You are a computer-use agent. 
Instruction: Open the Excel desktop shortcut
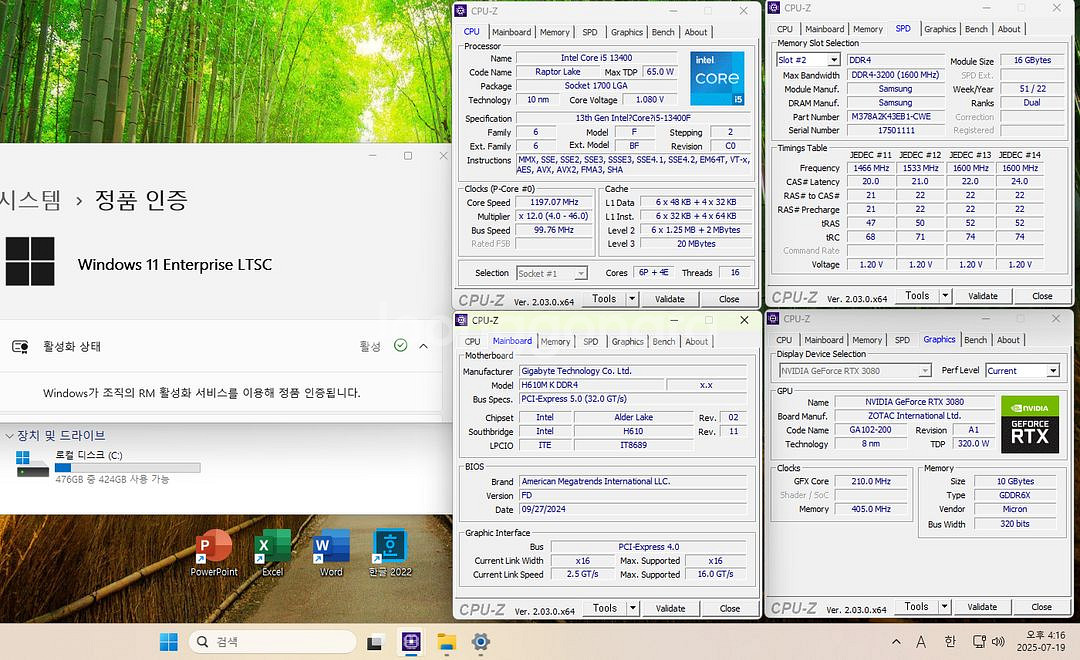[272, 553]
